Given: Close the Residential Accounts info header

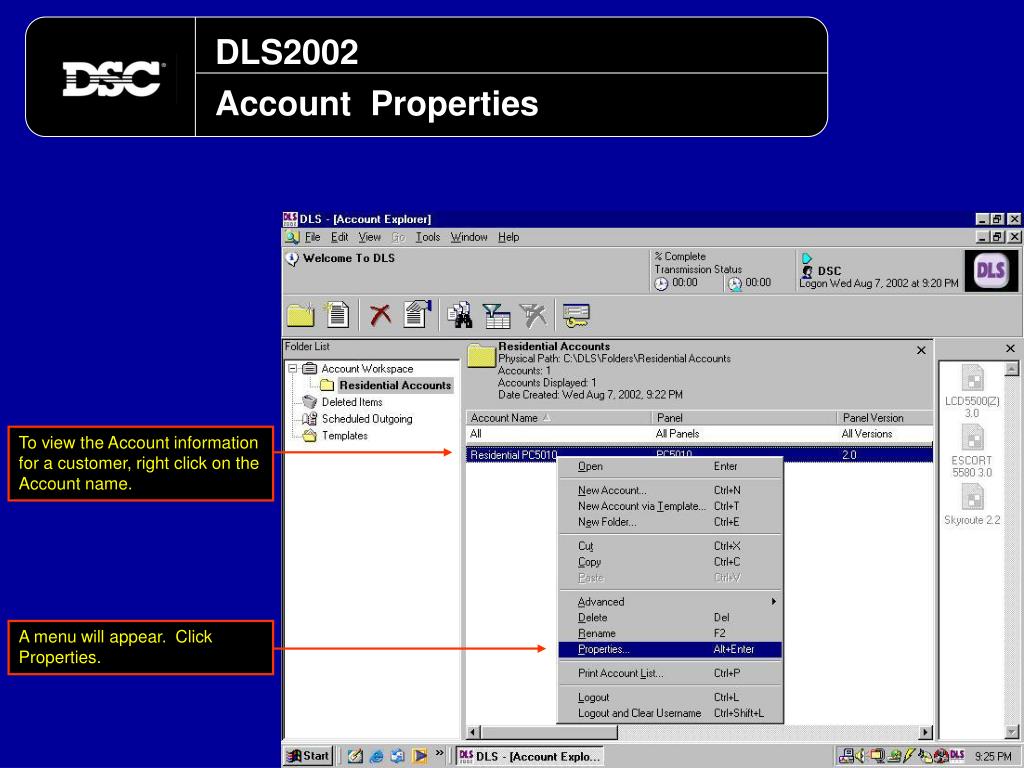Looking at the screenshot, I should pos(921,350).
